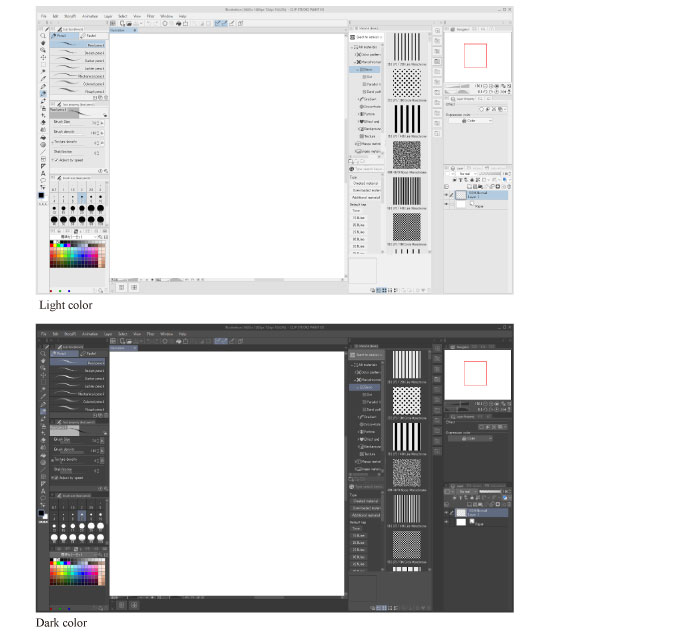Screen dimensions: 693x635
Task: Select Mechanical pencil sub tool in light window
Action: pyautogui.click(x=78, y=76)
